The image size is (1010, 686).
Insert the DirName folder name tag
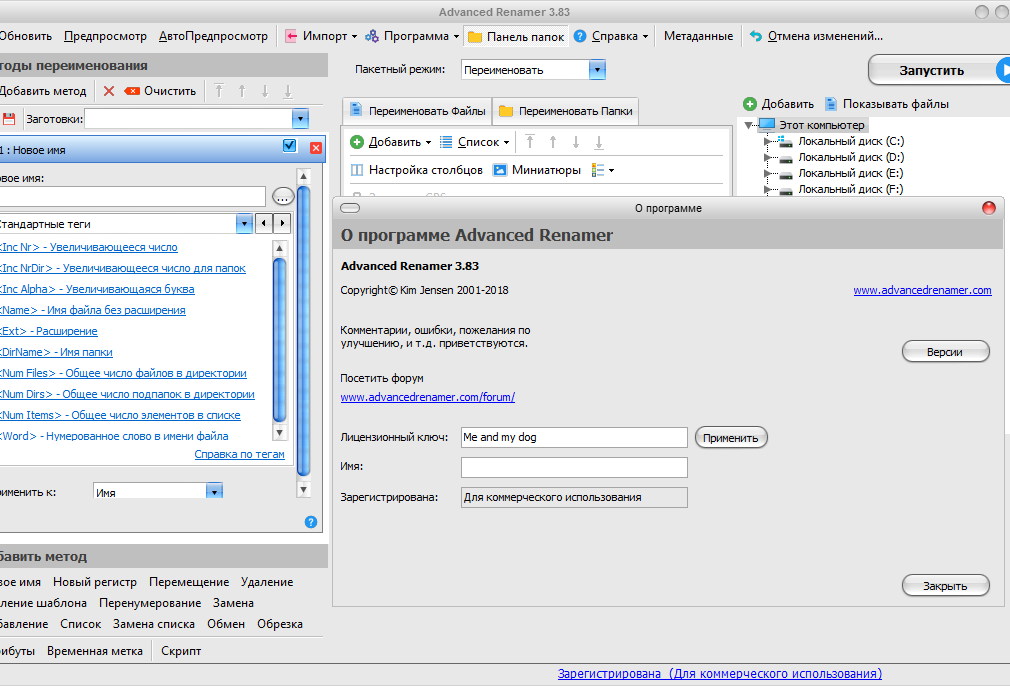(56, 352)
